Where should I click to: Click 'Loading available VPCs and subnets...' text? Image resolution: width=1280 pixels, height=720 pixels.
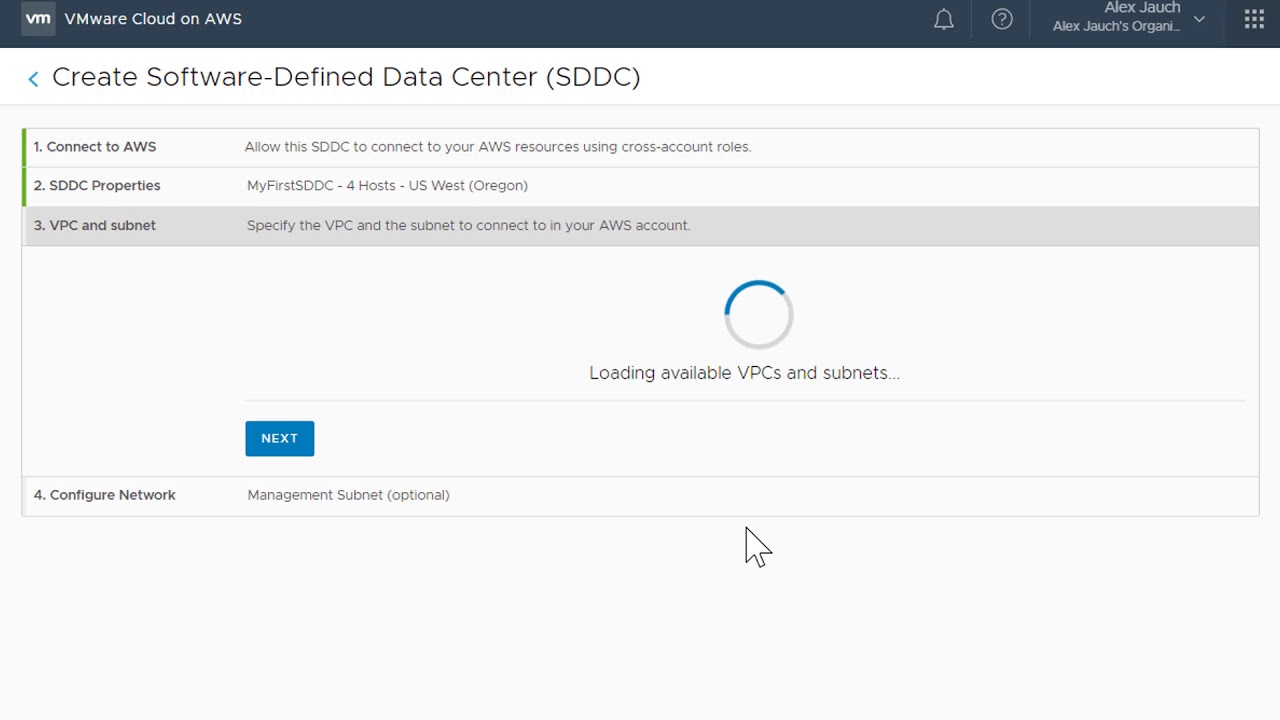tap(744, 373)
